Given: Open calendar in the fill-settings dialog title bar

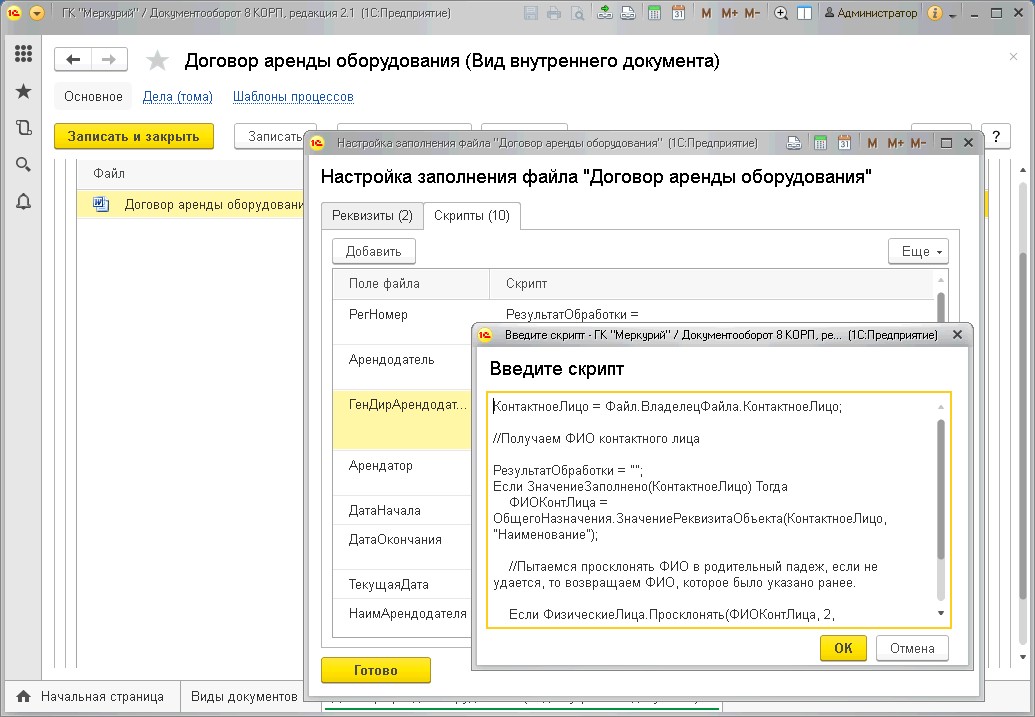Looking at the screenshot, I should pos(844,143).
